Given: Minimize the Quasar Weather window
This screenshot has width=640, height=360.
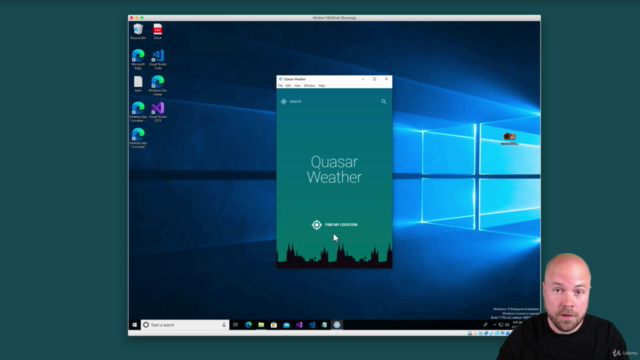Looking at the screenshot, I should point(363,79).
